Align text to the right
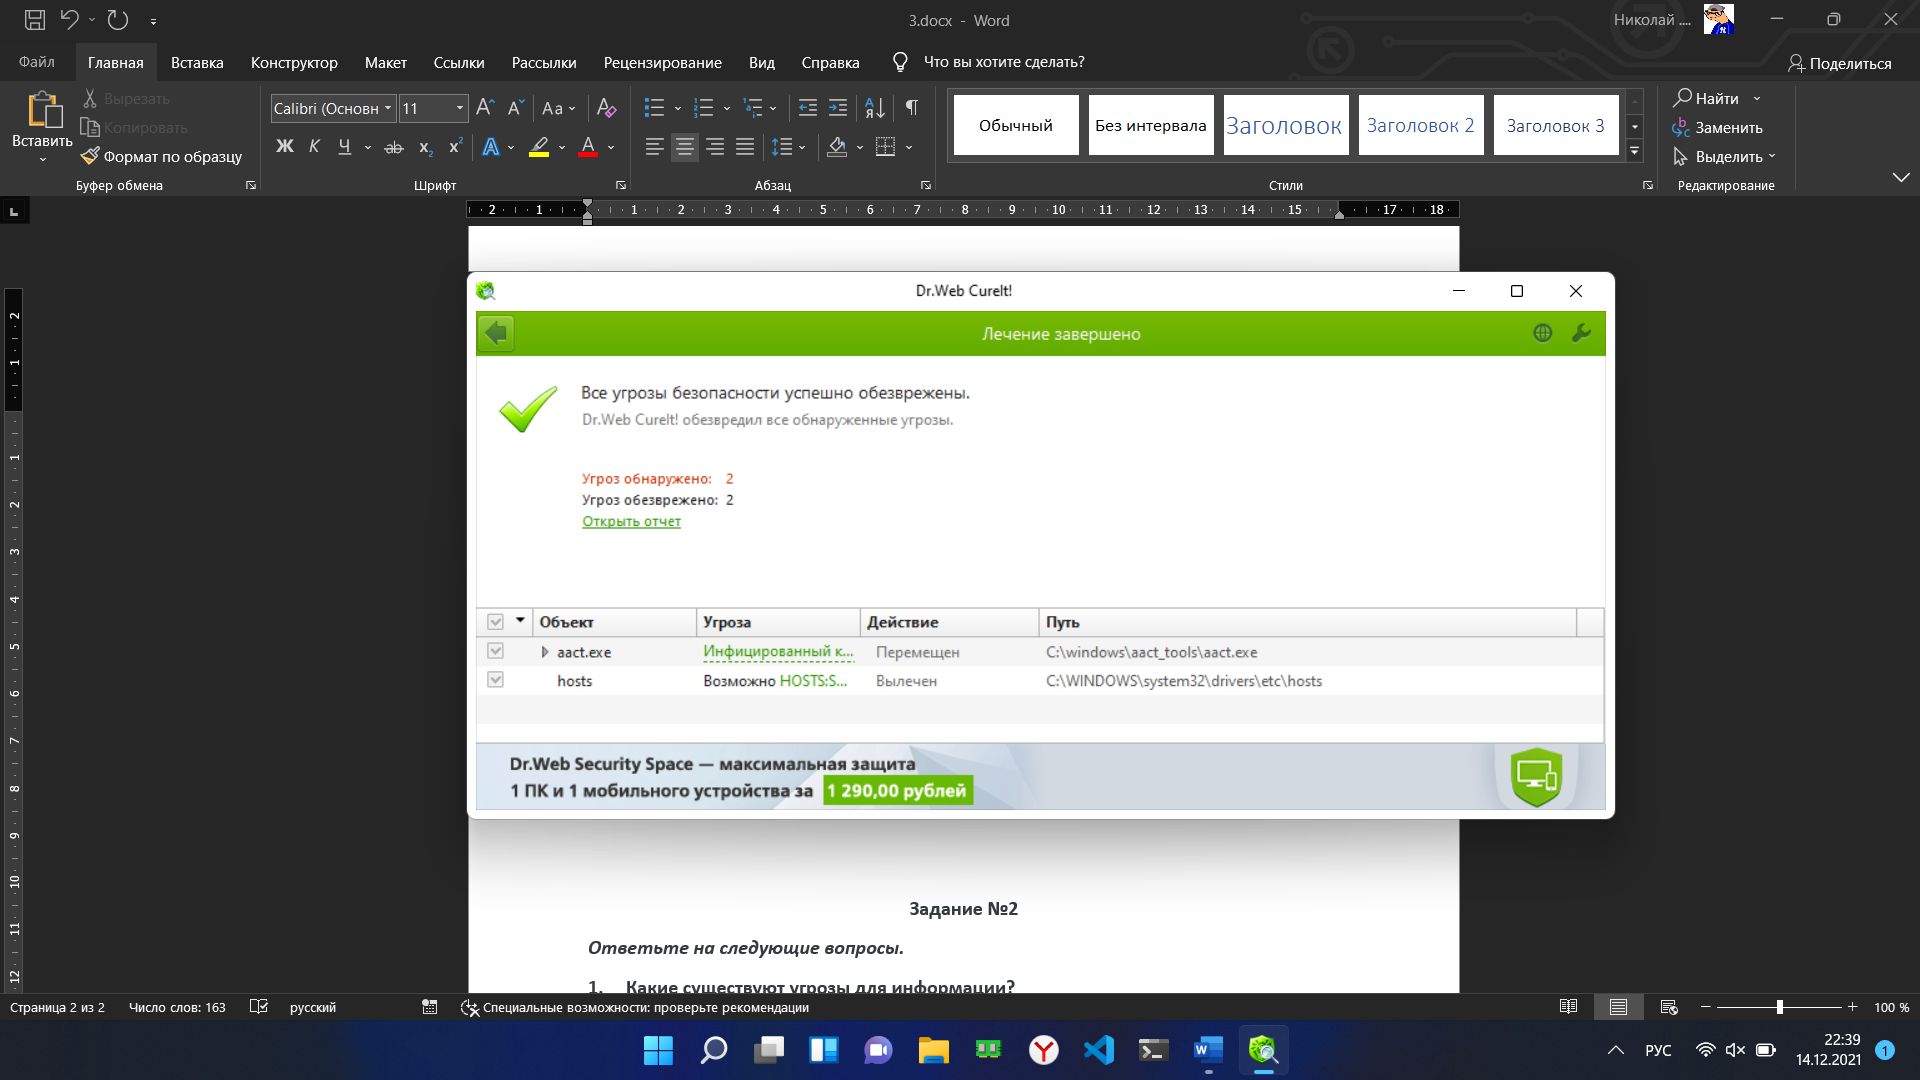1920x1080 pixels. [715, 147]
